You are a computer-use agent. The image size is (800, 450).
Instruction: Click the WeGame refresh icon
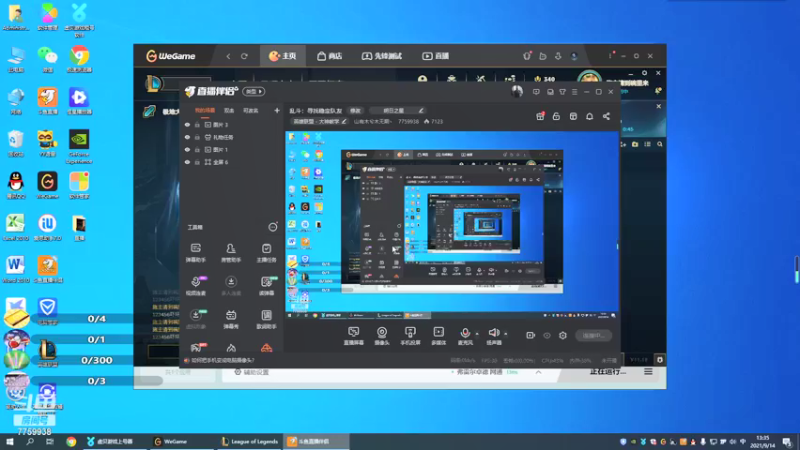click(x=244, y=56)
